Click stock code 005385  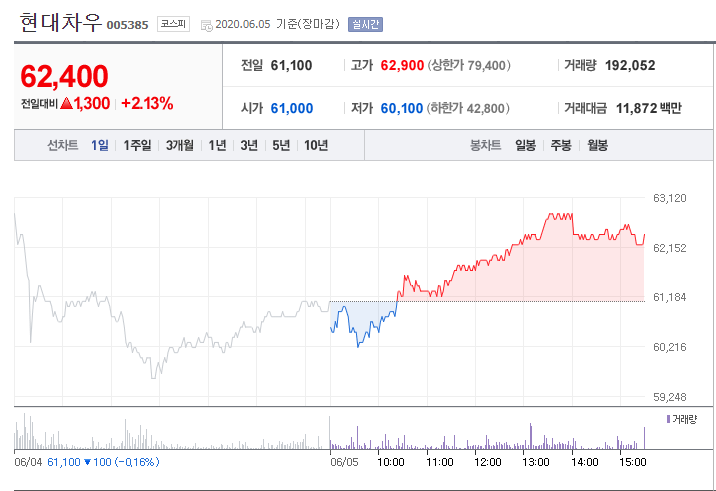pos(127,25)
